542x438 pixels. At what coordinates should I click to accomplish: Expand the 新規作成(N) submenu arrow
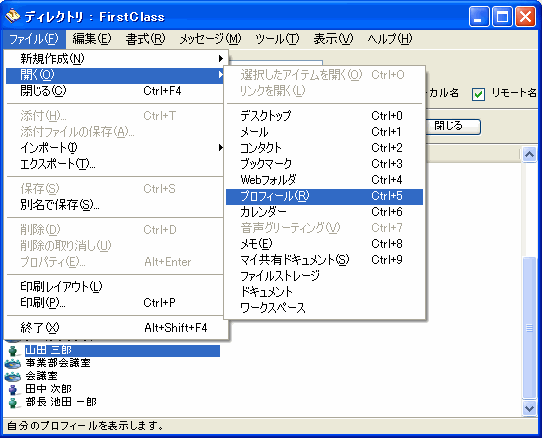pos(221,59)
